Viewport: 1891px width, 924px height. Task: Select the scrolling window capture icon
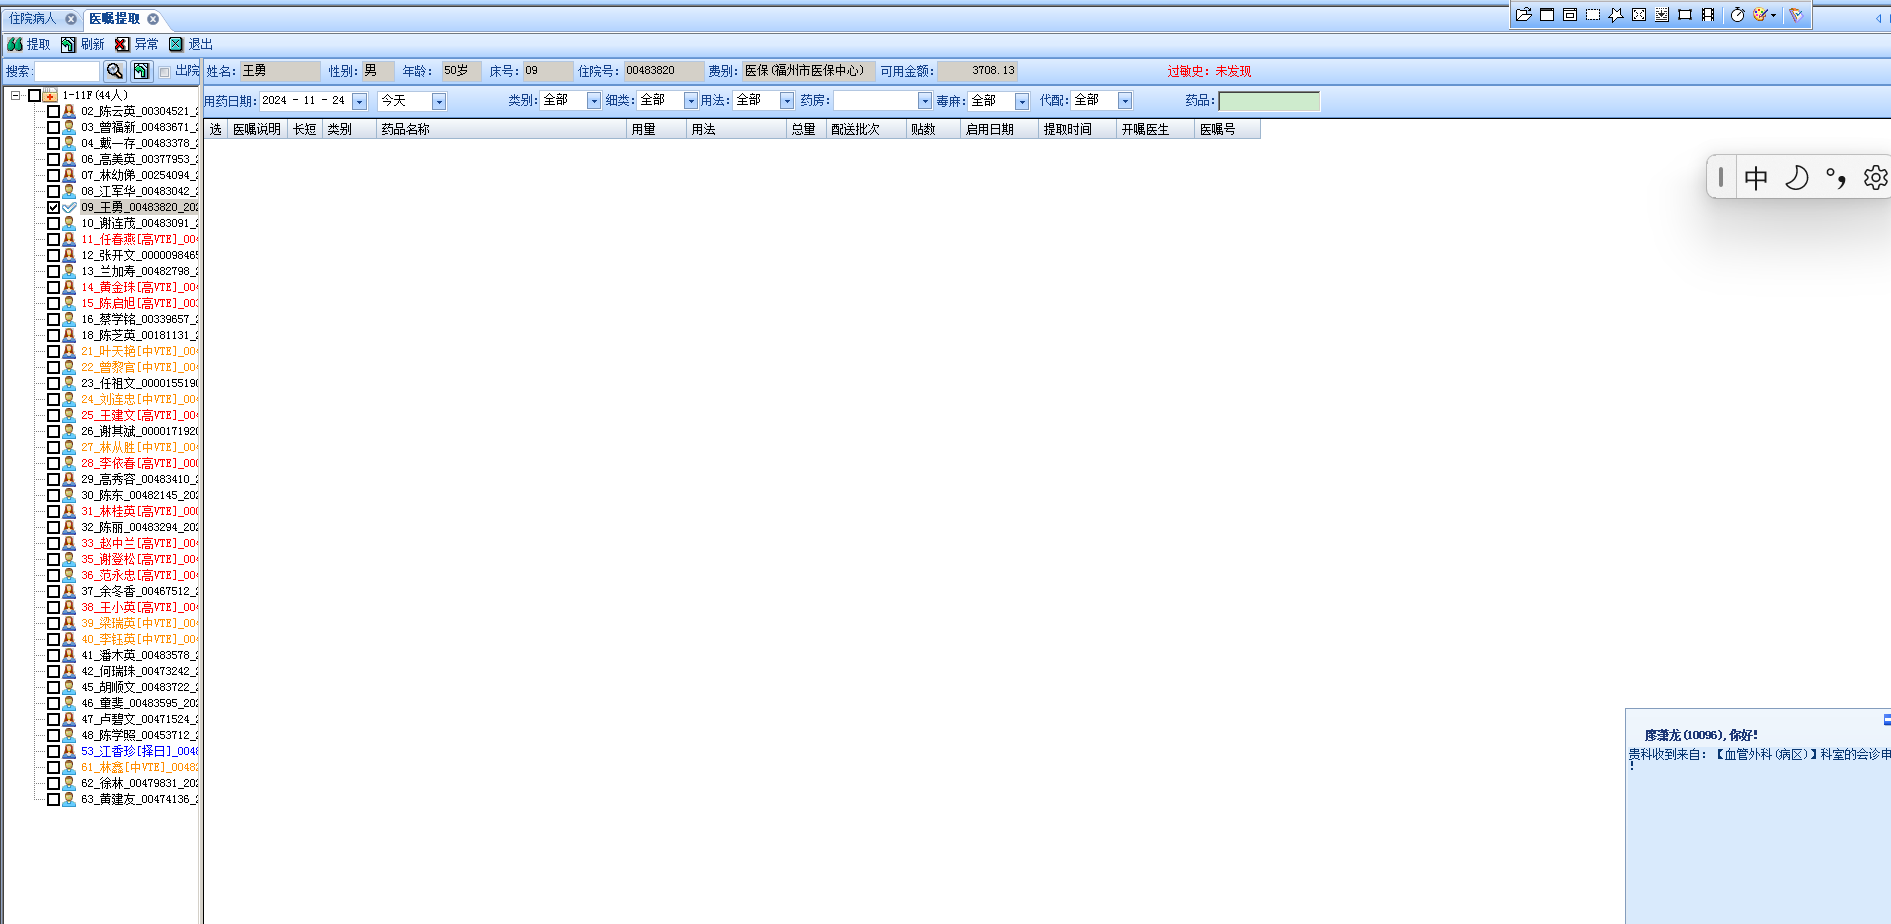click(1662, 15)
